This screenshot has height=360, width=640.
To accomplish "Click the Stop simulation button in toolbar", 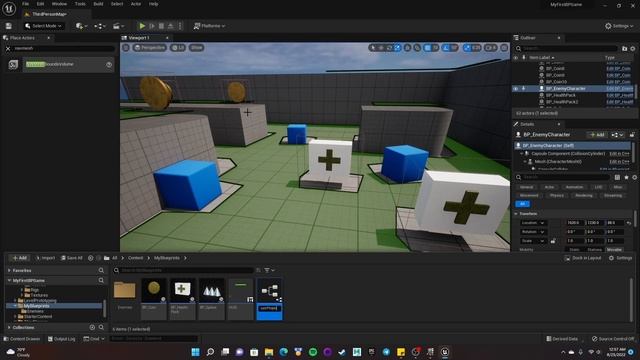I will point(161,26).
